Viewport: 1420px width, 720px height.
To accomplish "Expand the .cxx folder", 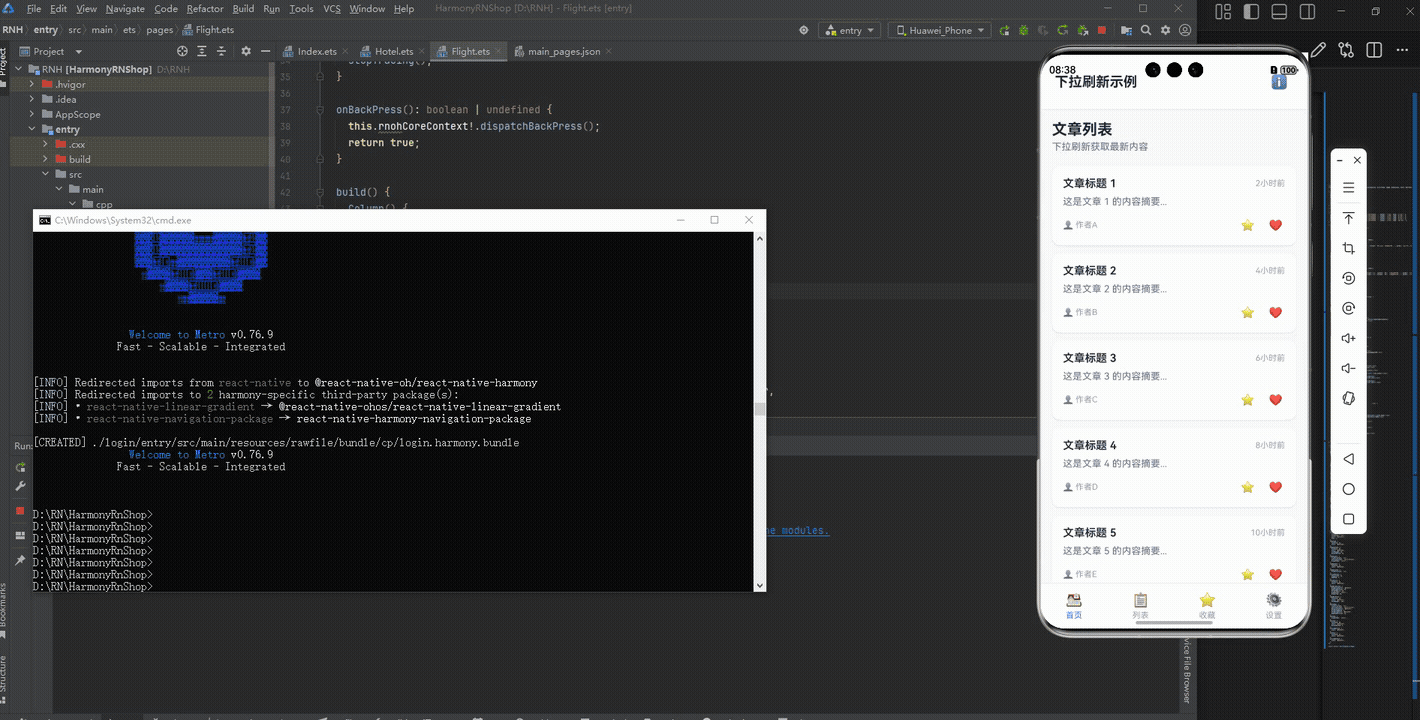I will [x=46, y=144].
